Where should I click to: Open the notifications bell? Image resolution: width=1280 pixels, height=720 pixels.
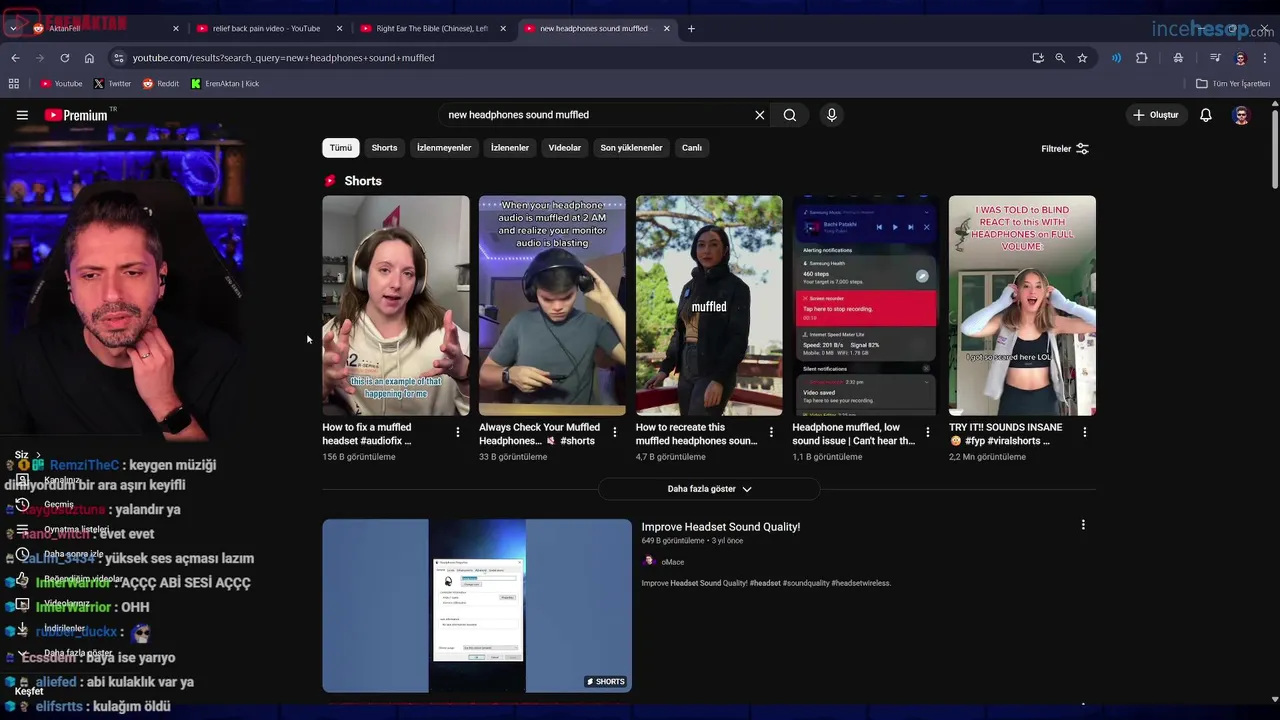coord(1206,115)
